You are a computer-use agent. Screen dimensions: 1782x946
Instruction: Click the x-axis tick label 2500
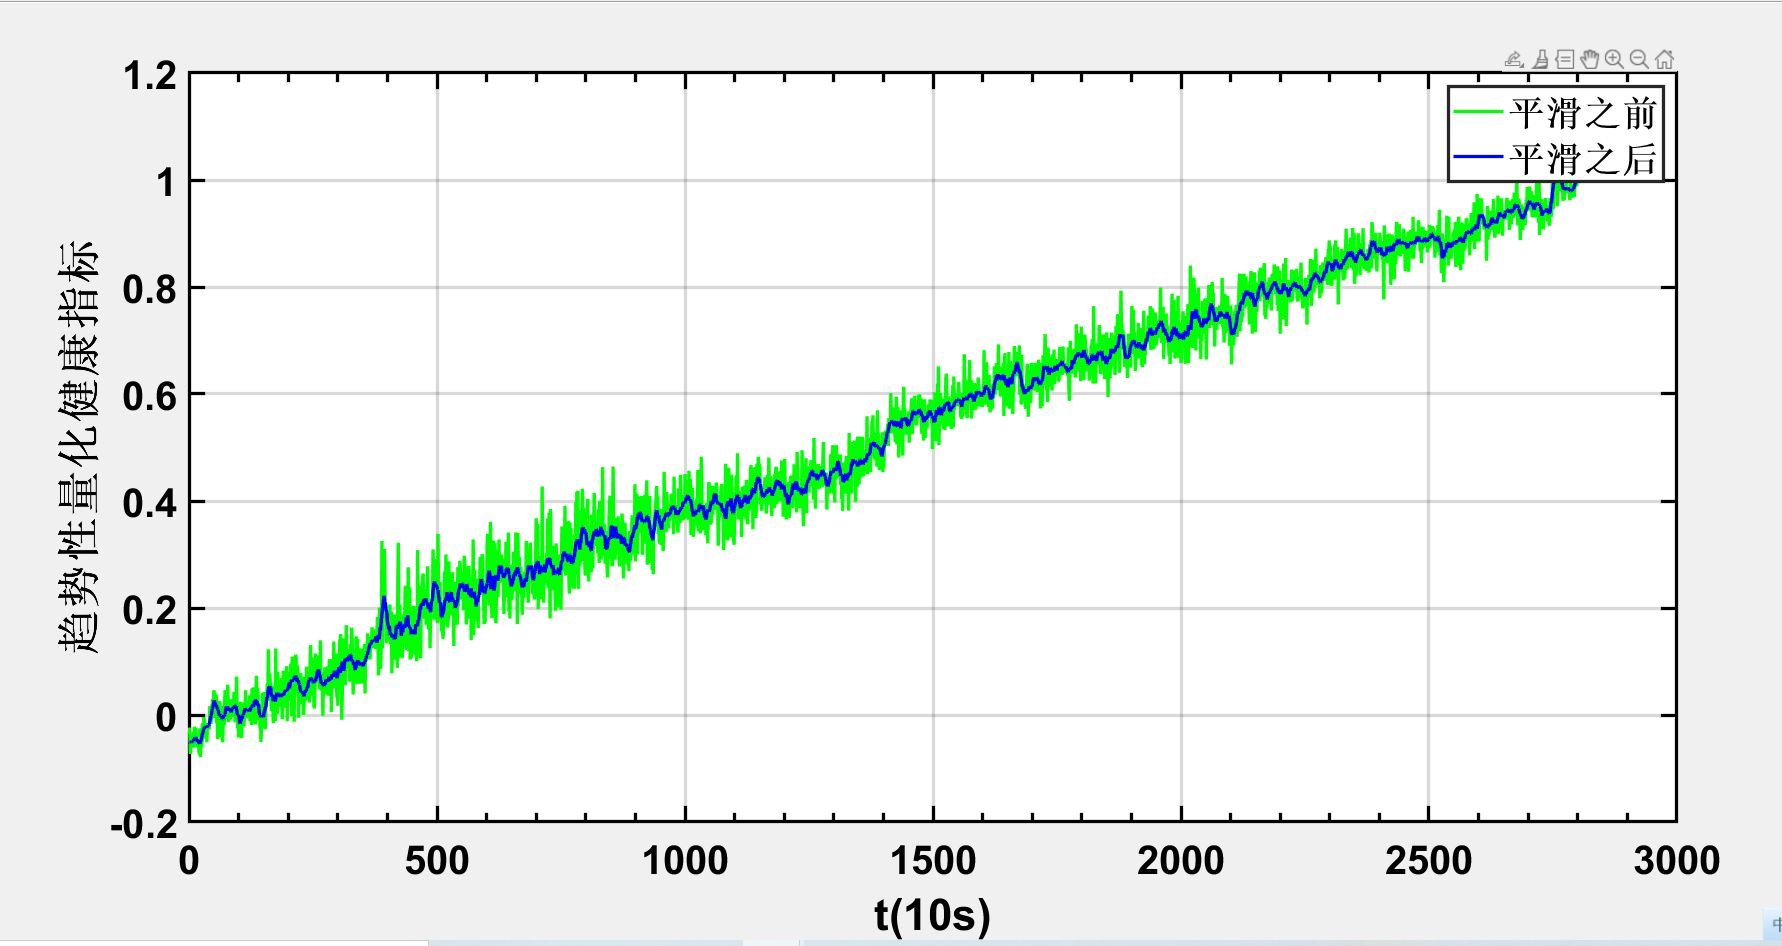point(1429,861)
